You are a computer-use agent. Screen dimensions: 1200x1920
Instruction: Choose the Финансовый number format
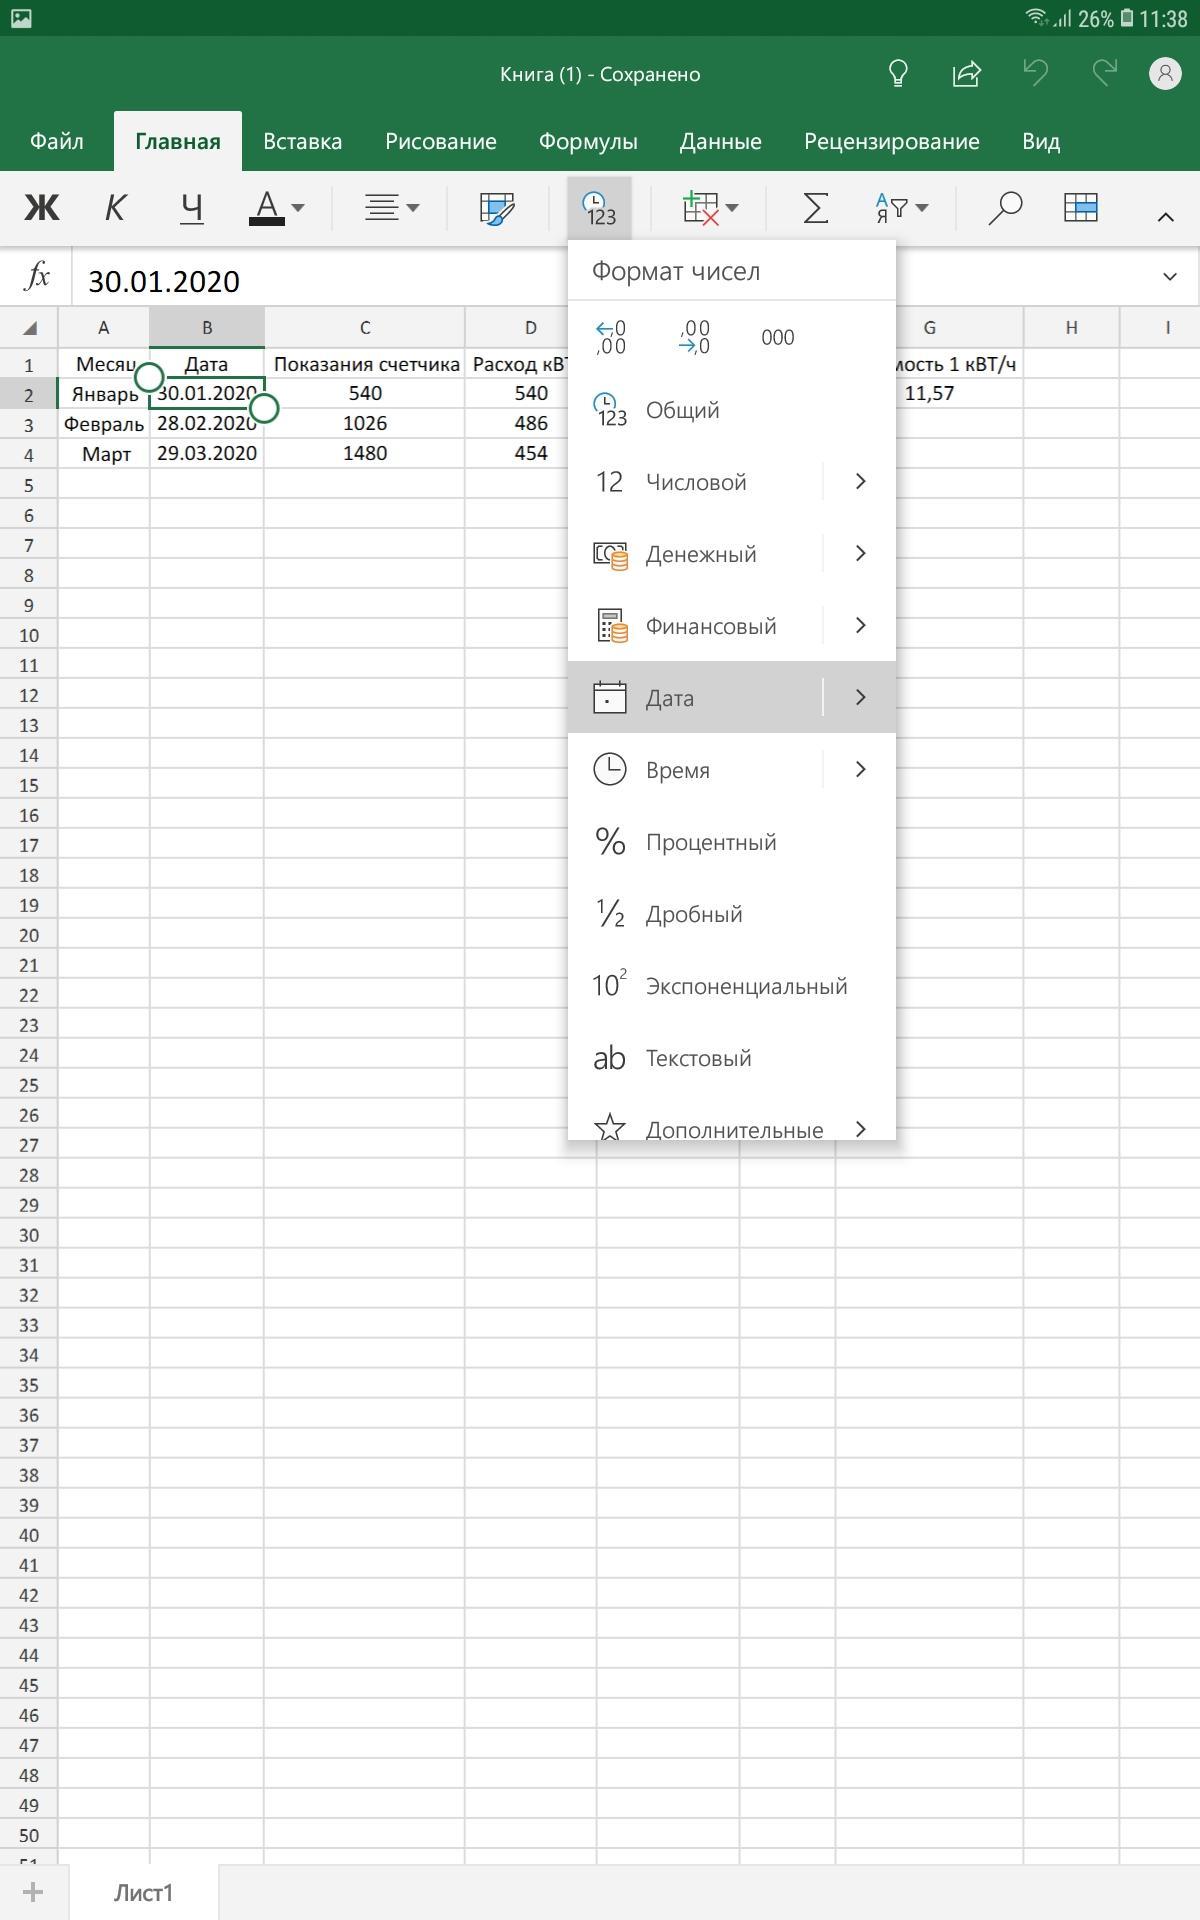pyautogui.click(x=696, y=626)
